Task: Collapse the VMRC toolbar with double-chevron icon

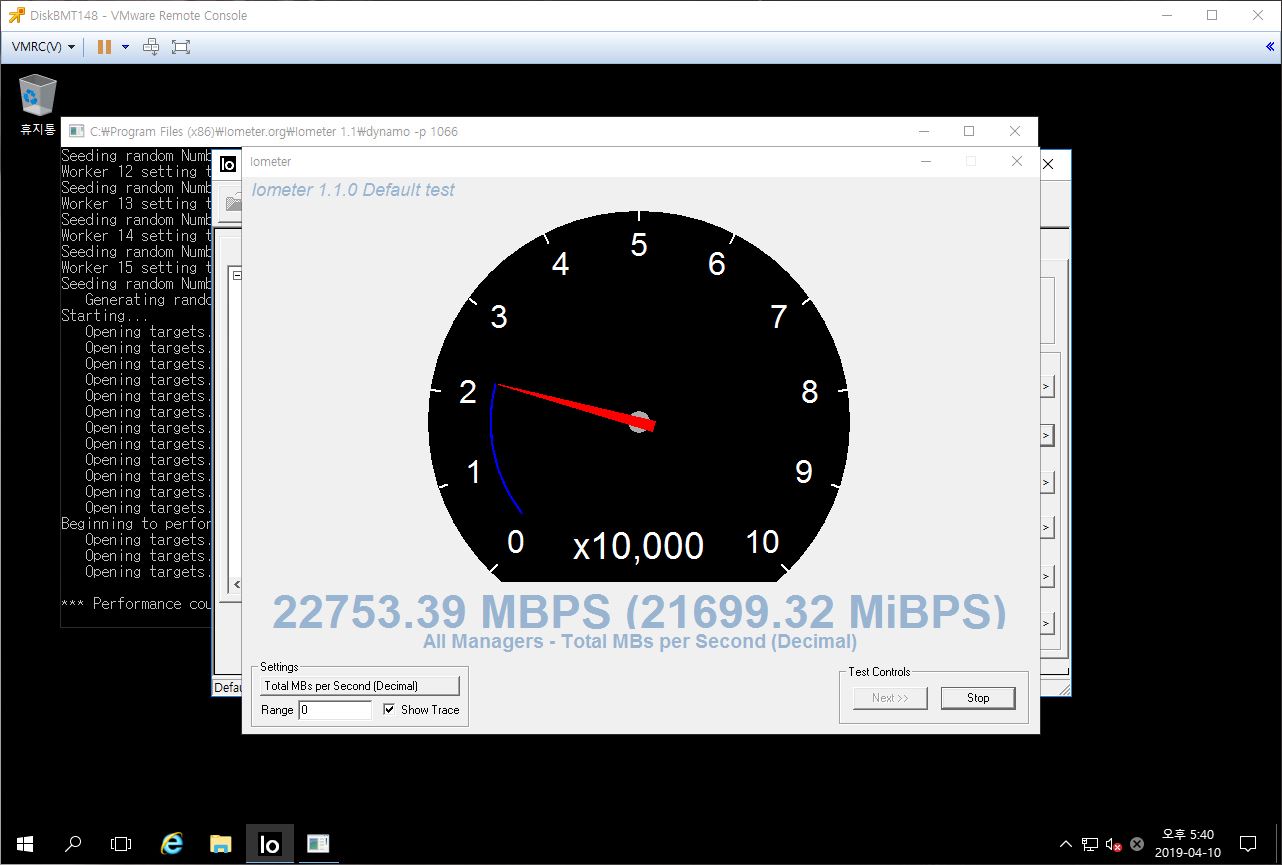Action: 1270,46
